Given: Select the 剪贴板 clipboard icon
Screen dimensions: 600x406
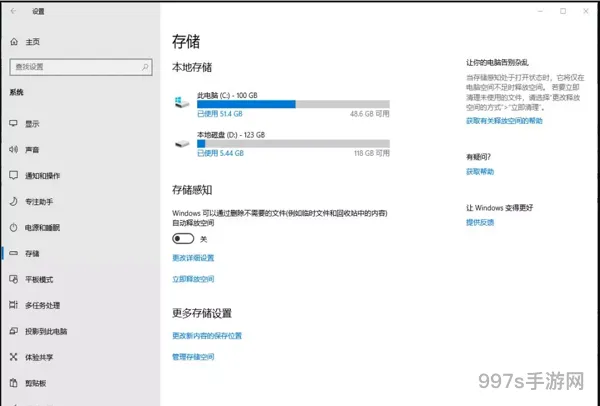Looking at the screenshot, I should pyautogui.click(x=13, y=383).
